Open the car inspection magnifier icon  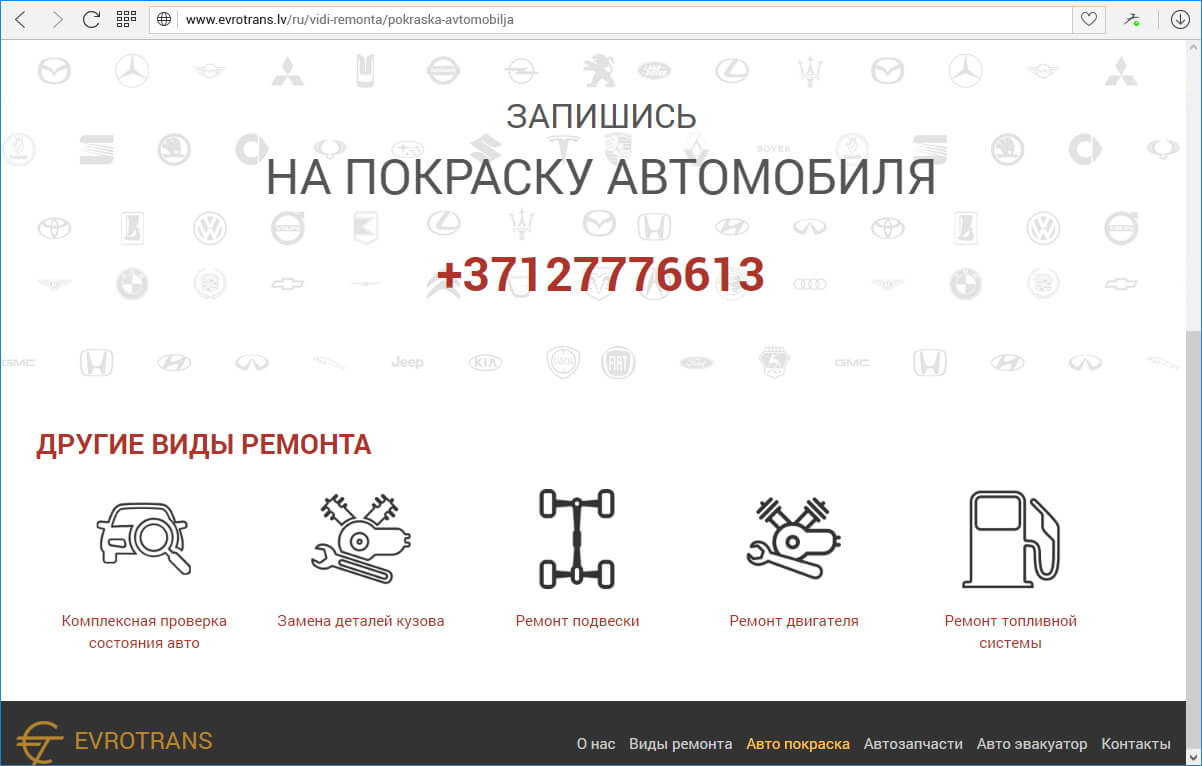pos(144,538)
